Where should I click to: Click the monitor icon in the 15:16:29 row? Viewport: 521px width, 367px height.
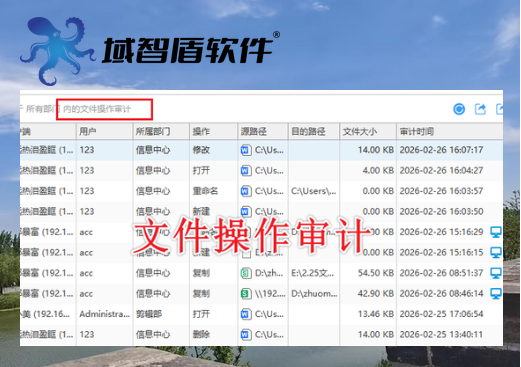click(x=496, y=232)
